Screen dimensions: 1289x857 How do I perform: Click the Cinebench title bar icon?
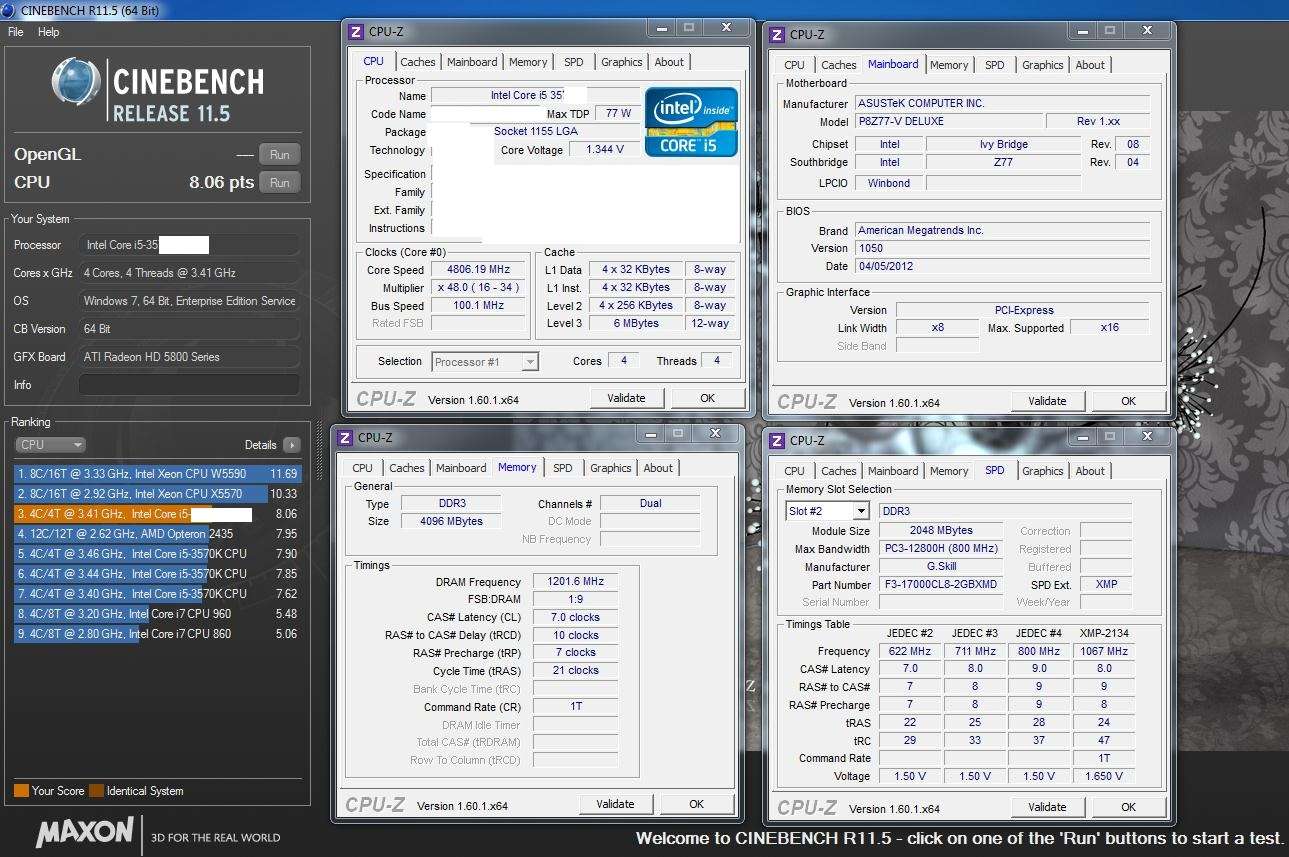point(9,11)
